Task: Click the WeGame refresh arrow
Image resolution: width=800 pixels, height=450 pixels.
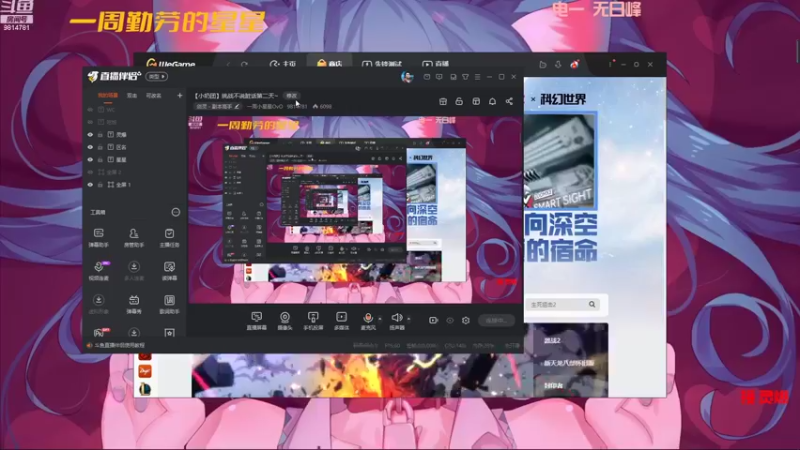Action: [244, 64]
